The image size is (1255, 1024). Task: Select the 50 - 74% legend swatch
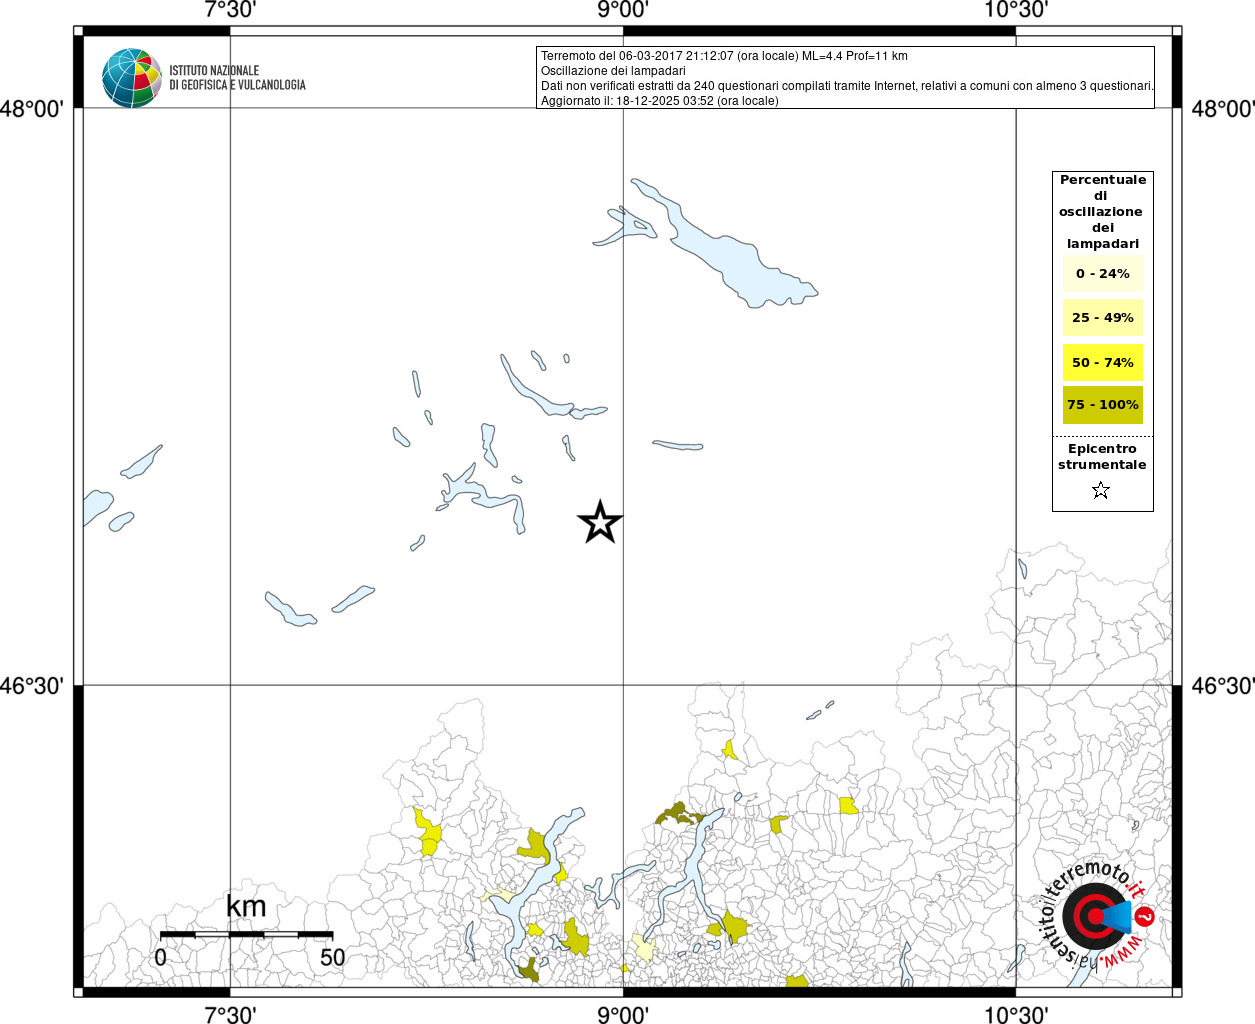click(1103, 362)
